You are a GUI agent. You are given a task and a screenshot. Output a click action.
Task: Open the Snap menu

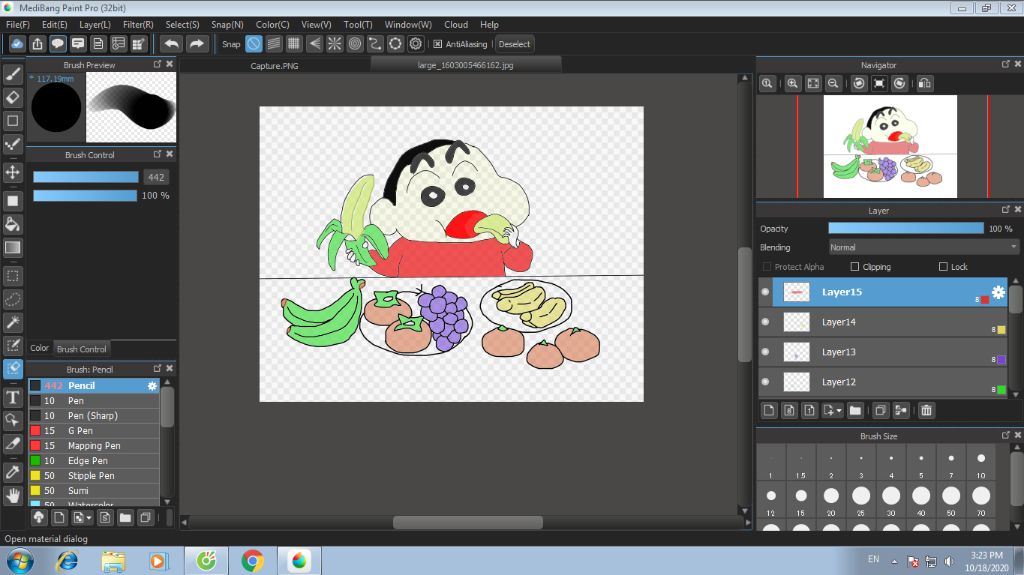tap(227, 24)
